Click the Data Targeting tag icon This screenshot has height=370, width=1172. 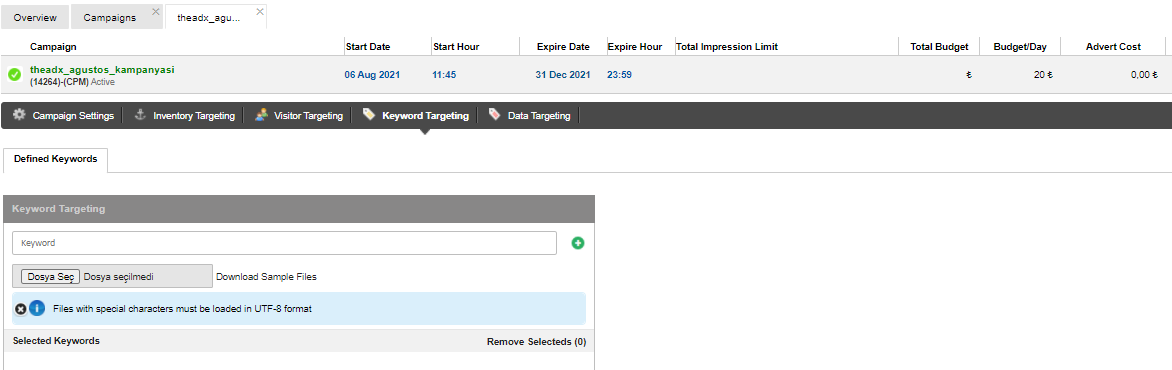pos(494,115)
